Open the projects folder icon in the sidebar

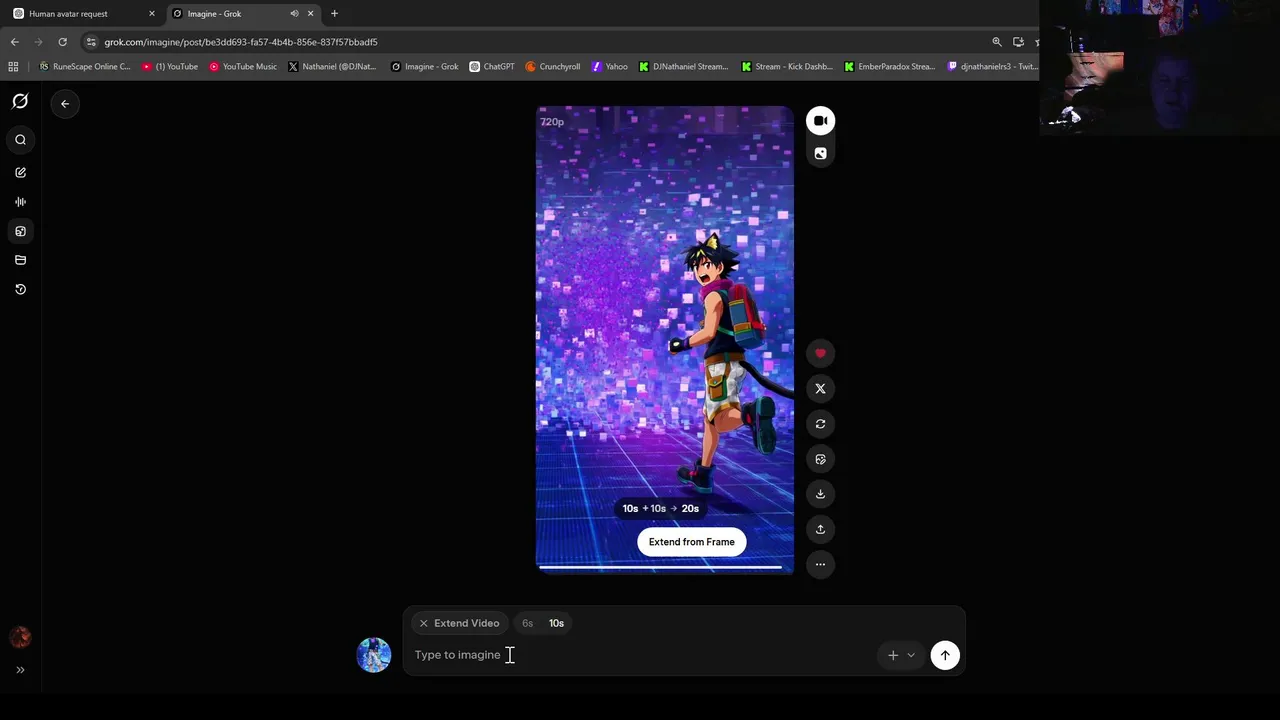[20, 260]
